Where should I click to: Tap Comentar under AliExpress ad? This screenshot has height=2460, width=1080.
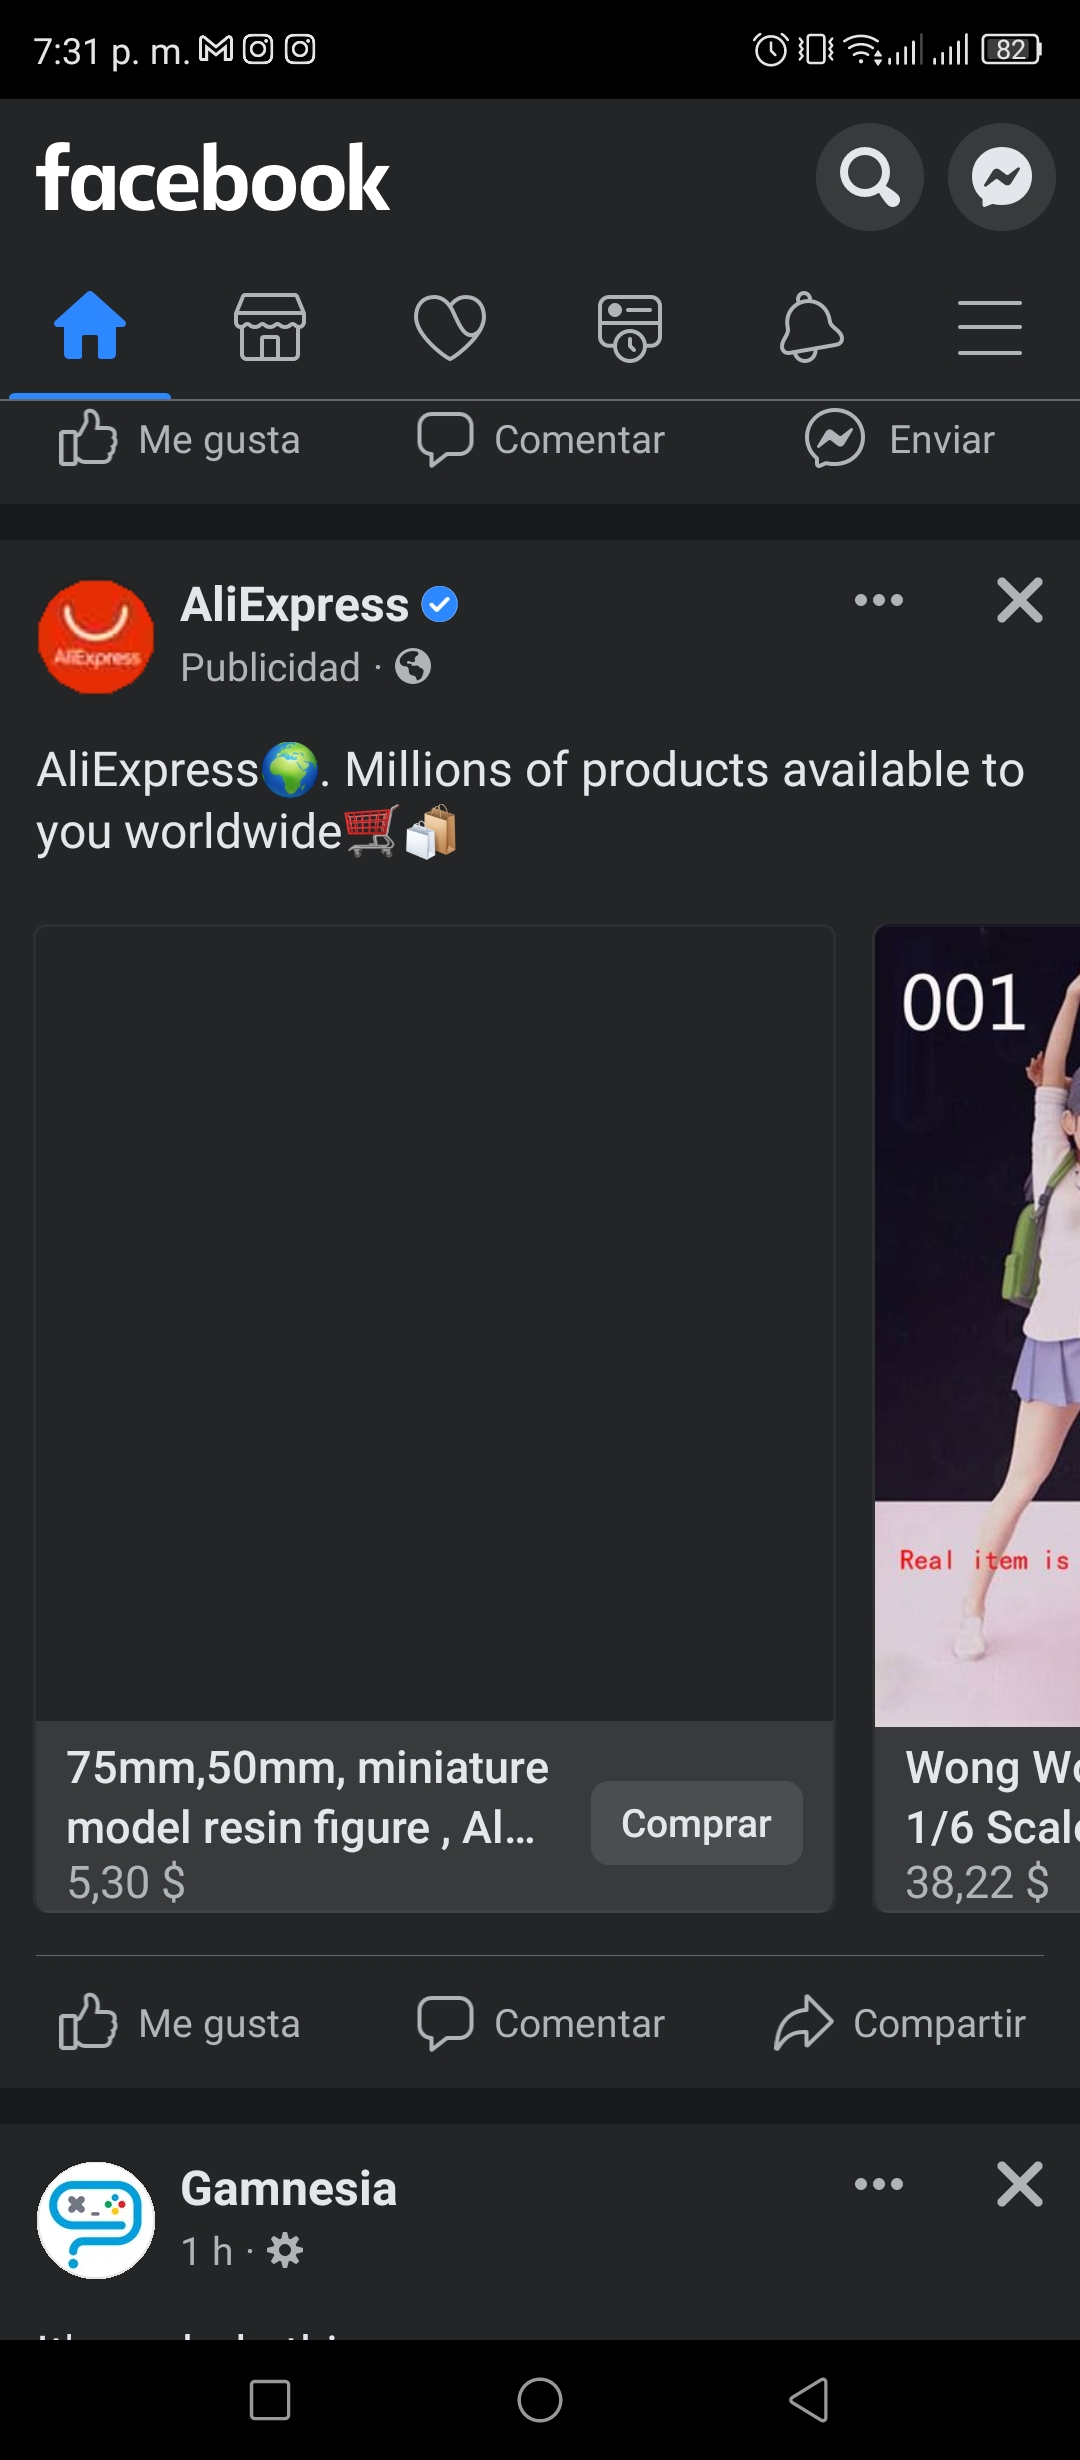click(541, 2023)
